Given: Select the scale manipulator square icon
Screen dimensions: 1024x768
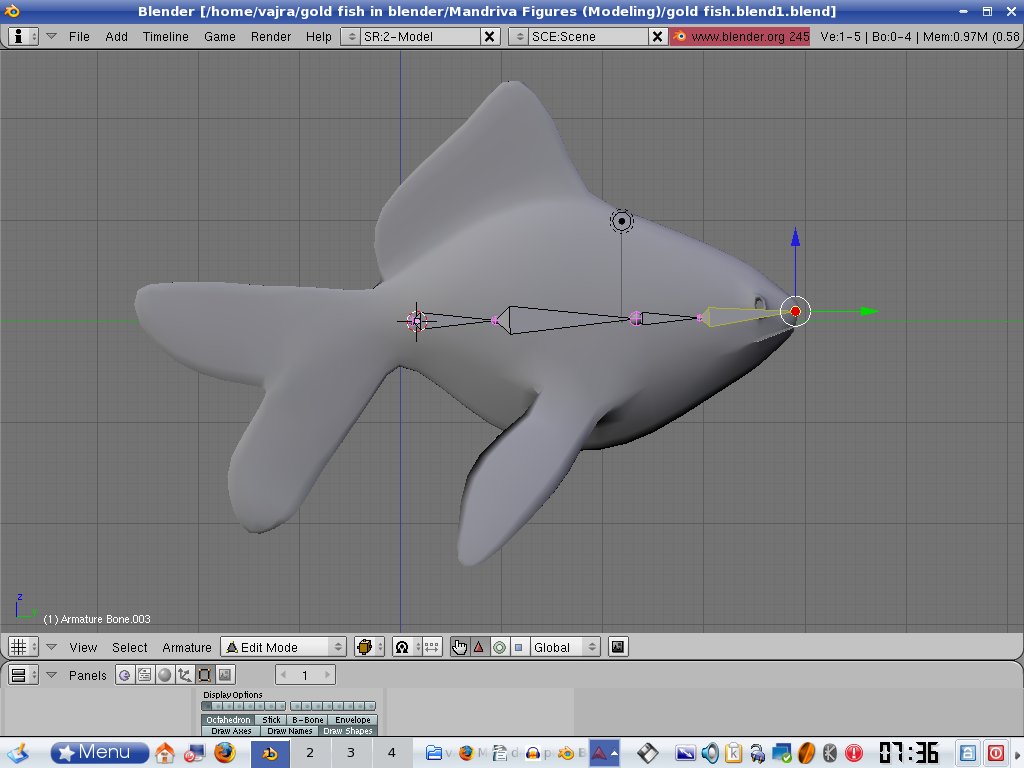Looking at the screenshot, I should click(518, 647).
